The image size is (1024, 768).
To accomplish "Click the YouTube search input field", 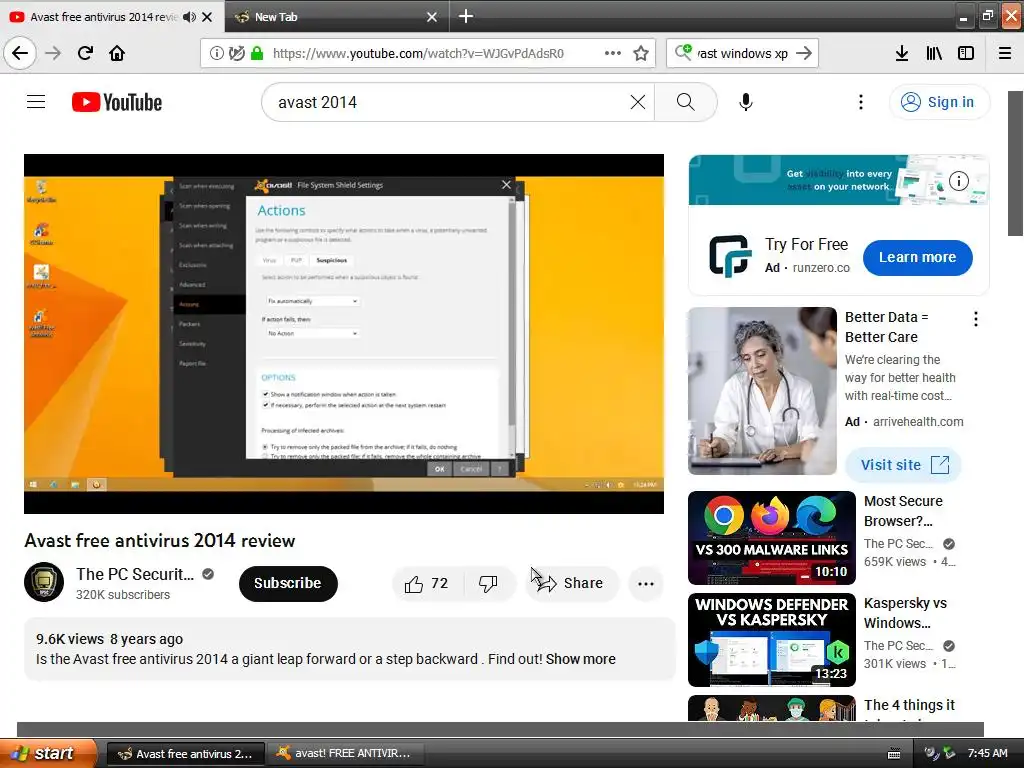I will click(449, 102).
